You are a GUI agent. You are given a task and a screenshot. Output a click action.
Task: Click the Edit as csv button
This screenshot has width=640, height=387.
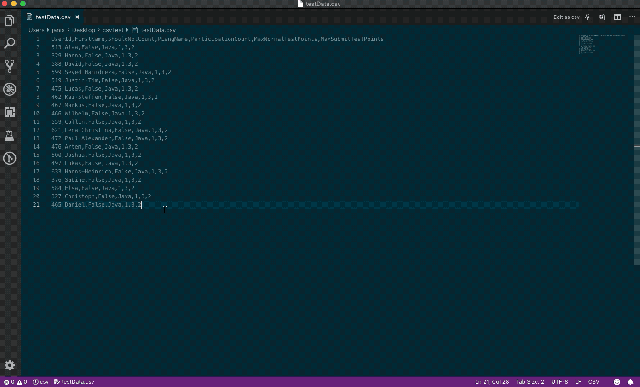[x=566, y=17]
